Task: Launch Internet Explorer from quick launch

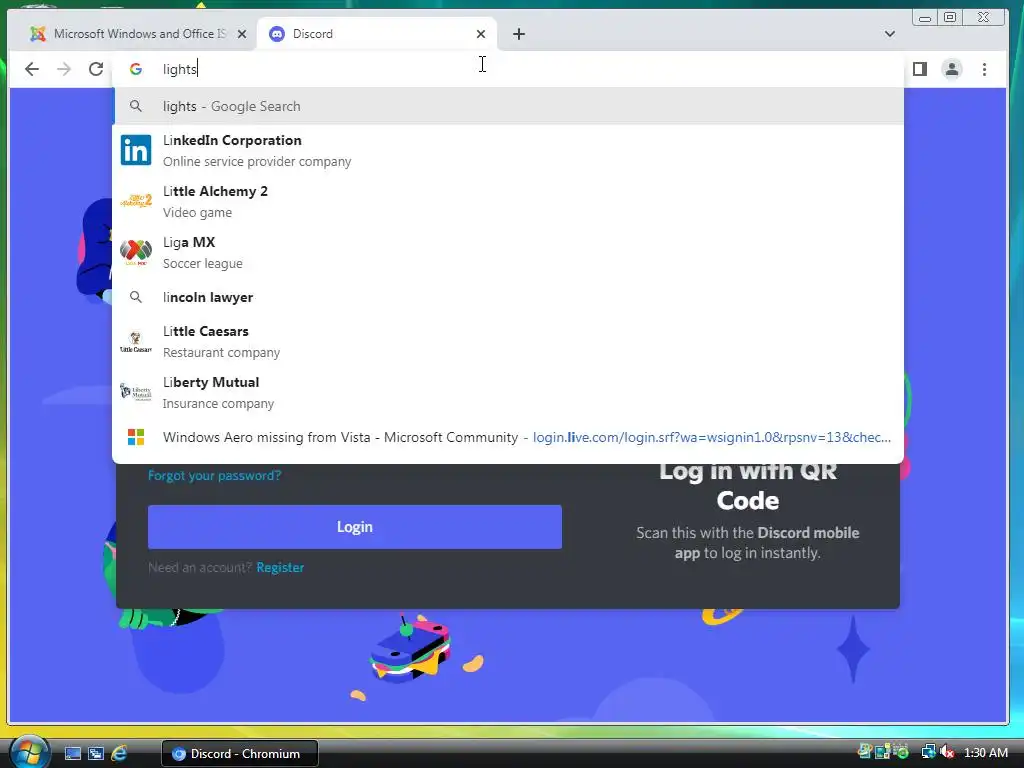Action: click(x=119, y=754)
